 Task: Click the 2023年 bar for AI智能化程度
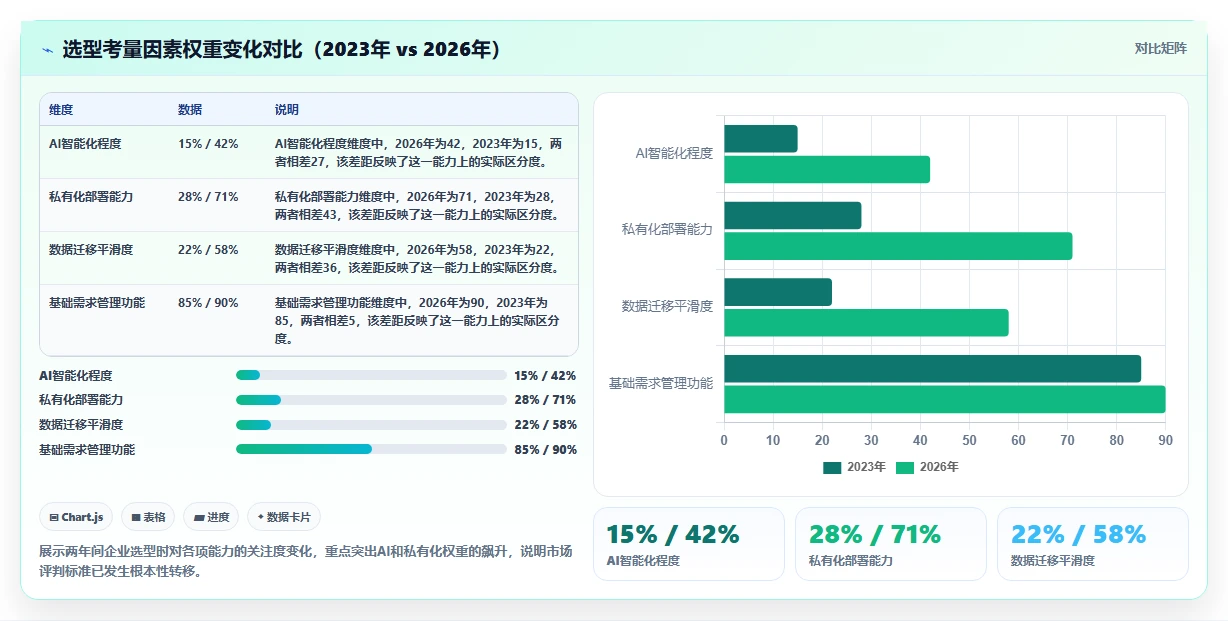(761, 139)
